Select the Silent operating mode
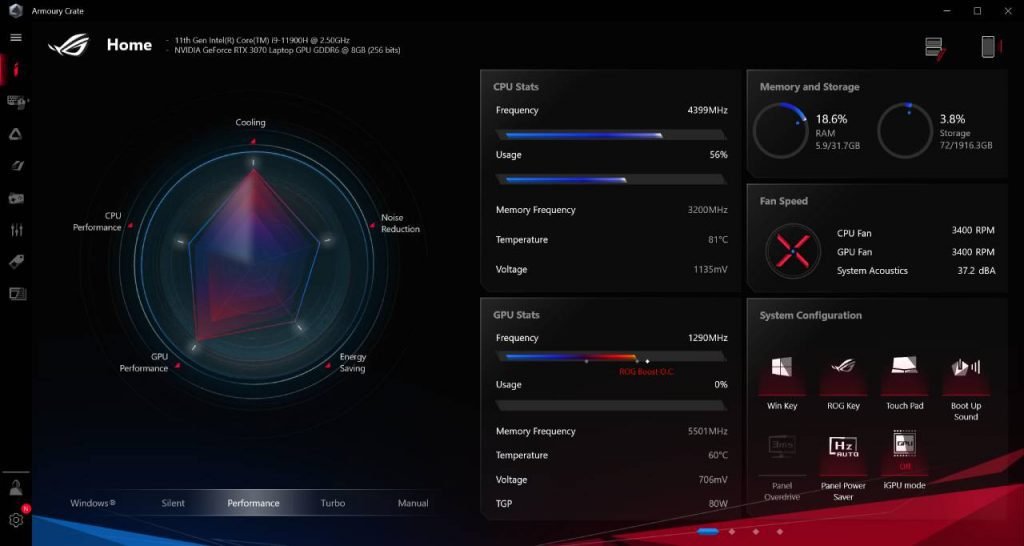Viewport: 1024px width, 546px height. pyautogui.click(x=173, y=503)
